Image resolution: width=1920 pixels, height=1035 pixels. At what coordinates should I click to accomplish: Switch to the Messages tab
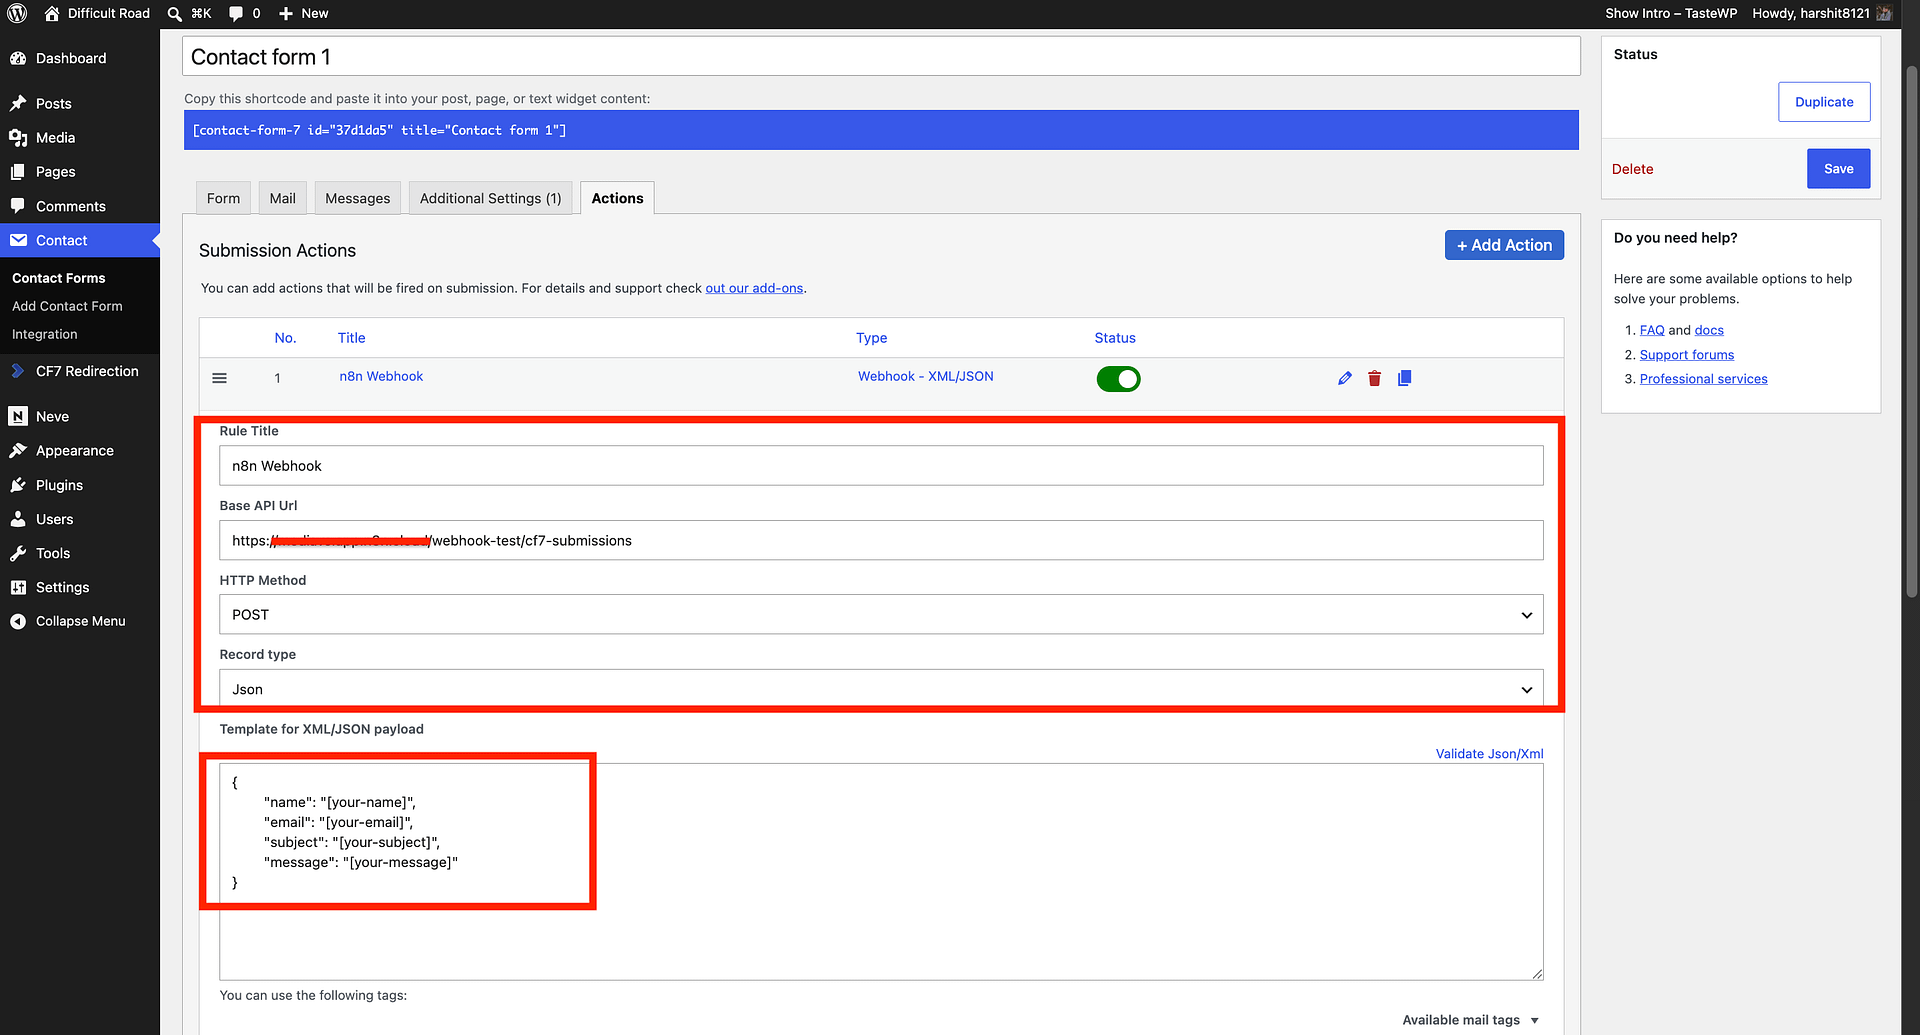click(358, 198)
